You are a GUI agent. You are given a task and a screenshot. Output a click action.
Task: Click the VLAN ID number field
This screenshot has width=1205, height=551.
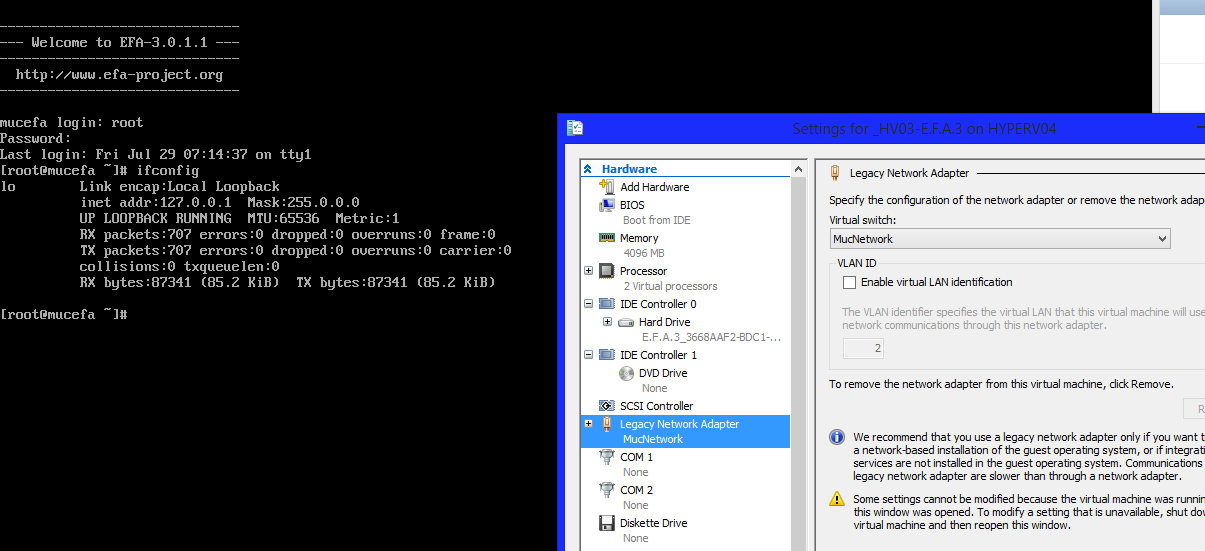tap(864, 349)
